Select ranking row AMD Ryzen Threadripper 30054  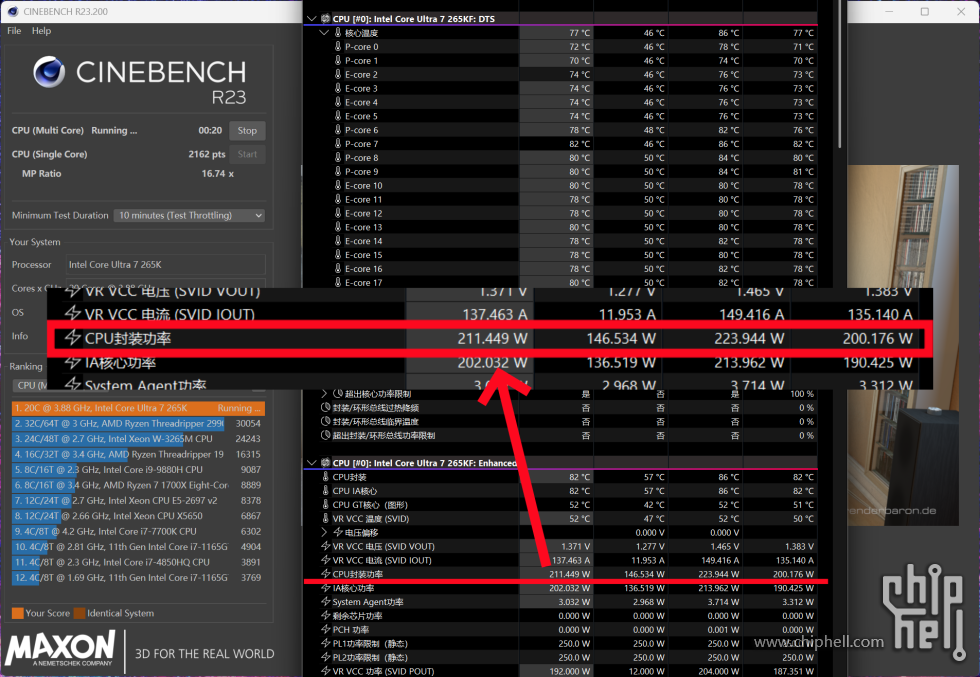click(138, 424)
